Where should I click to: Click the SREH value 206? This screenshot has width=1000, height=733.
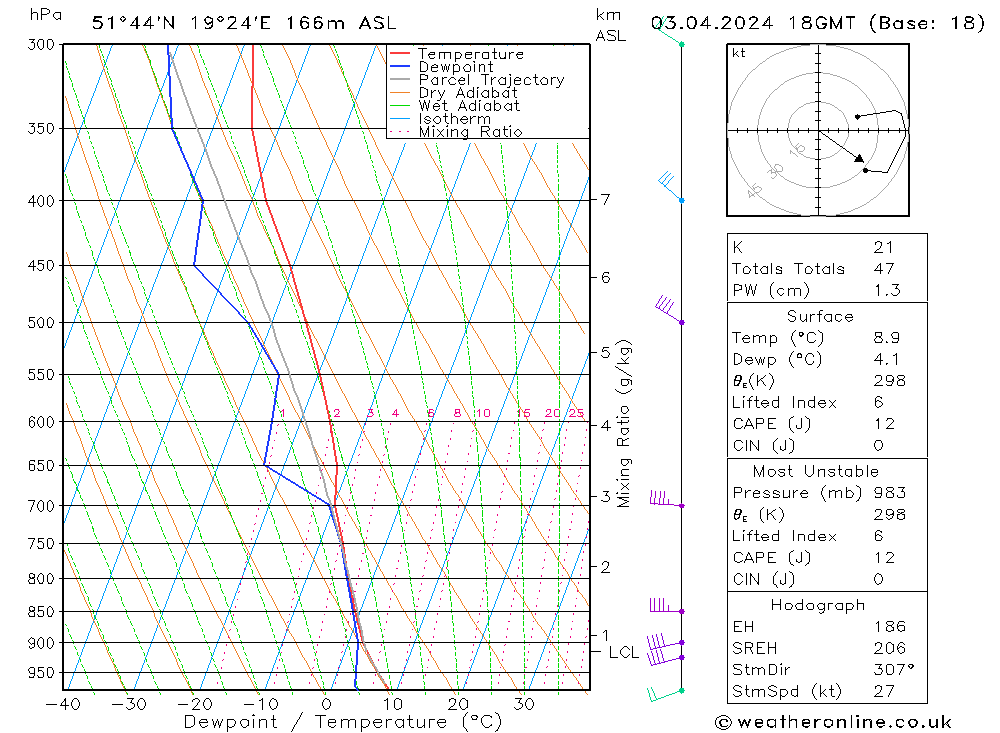890,649
